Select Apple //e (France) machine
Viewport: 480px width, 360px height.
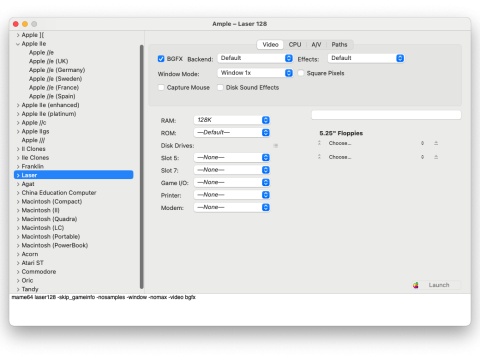[x=54, y=88]
